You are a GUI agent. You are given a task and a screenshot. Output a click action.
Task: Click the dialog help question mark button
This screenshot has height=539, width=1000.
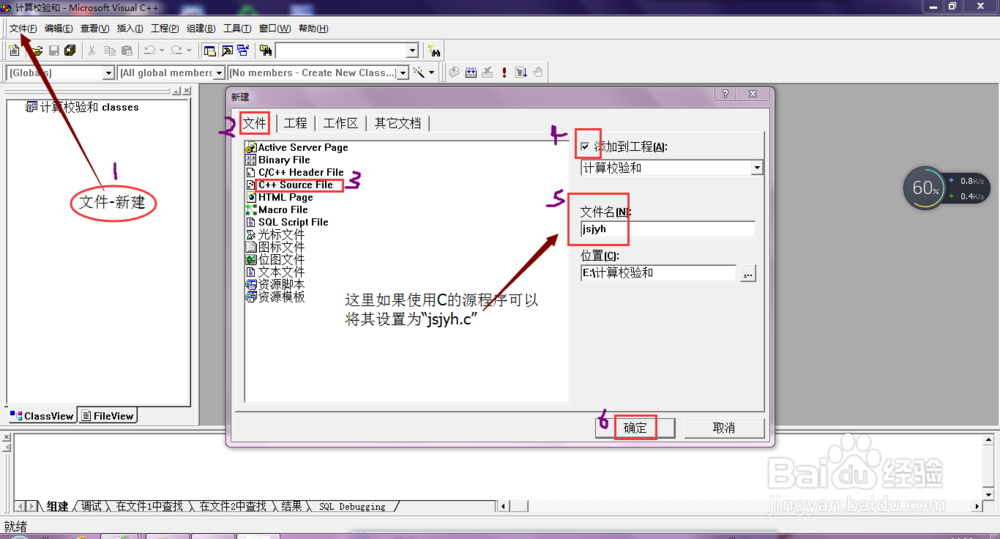coord(725,94)
